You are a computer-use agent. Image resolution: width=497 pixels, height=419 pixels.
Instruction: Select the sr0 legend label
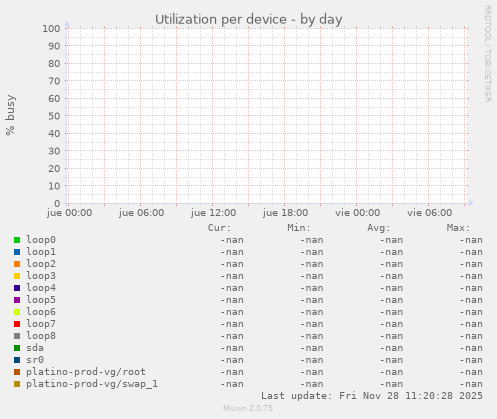point(35,360)
